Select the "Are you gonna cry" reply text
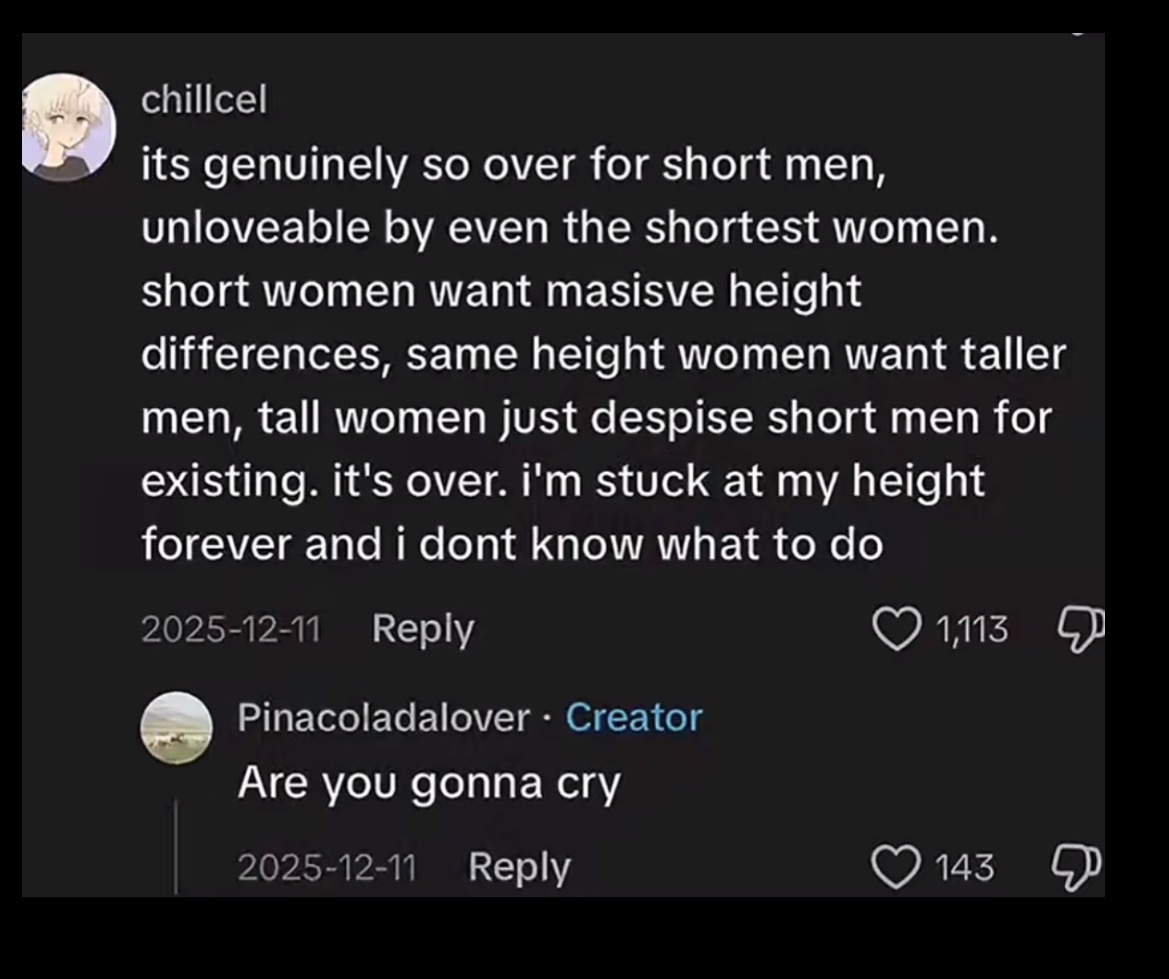The image size is (1169, 979). [x=429, y=784]
